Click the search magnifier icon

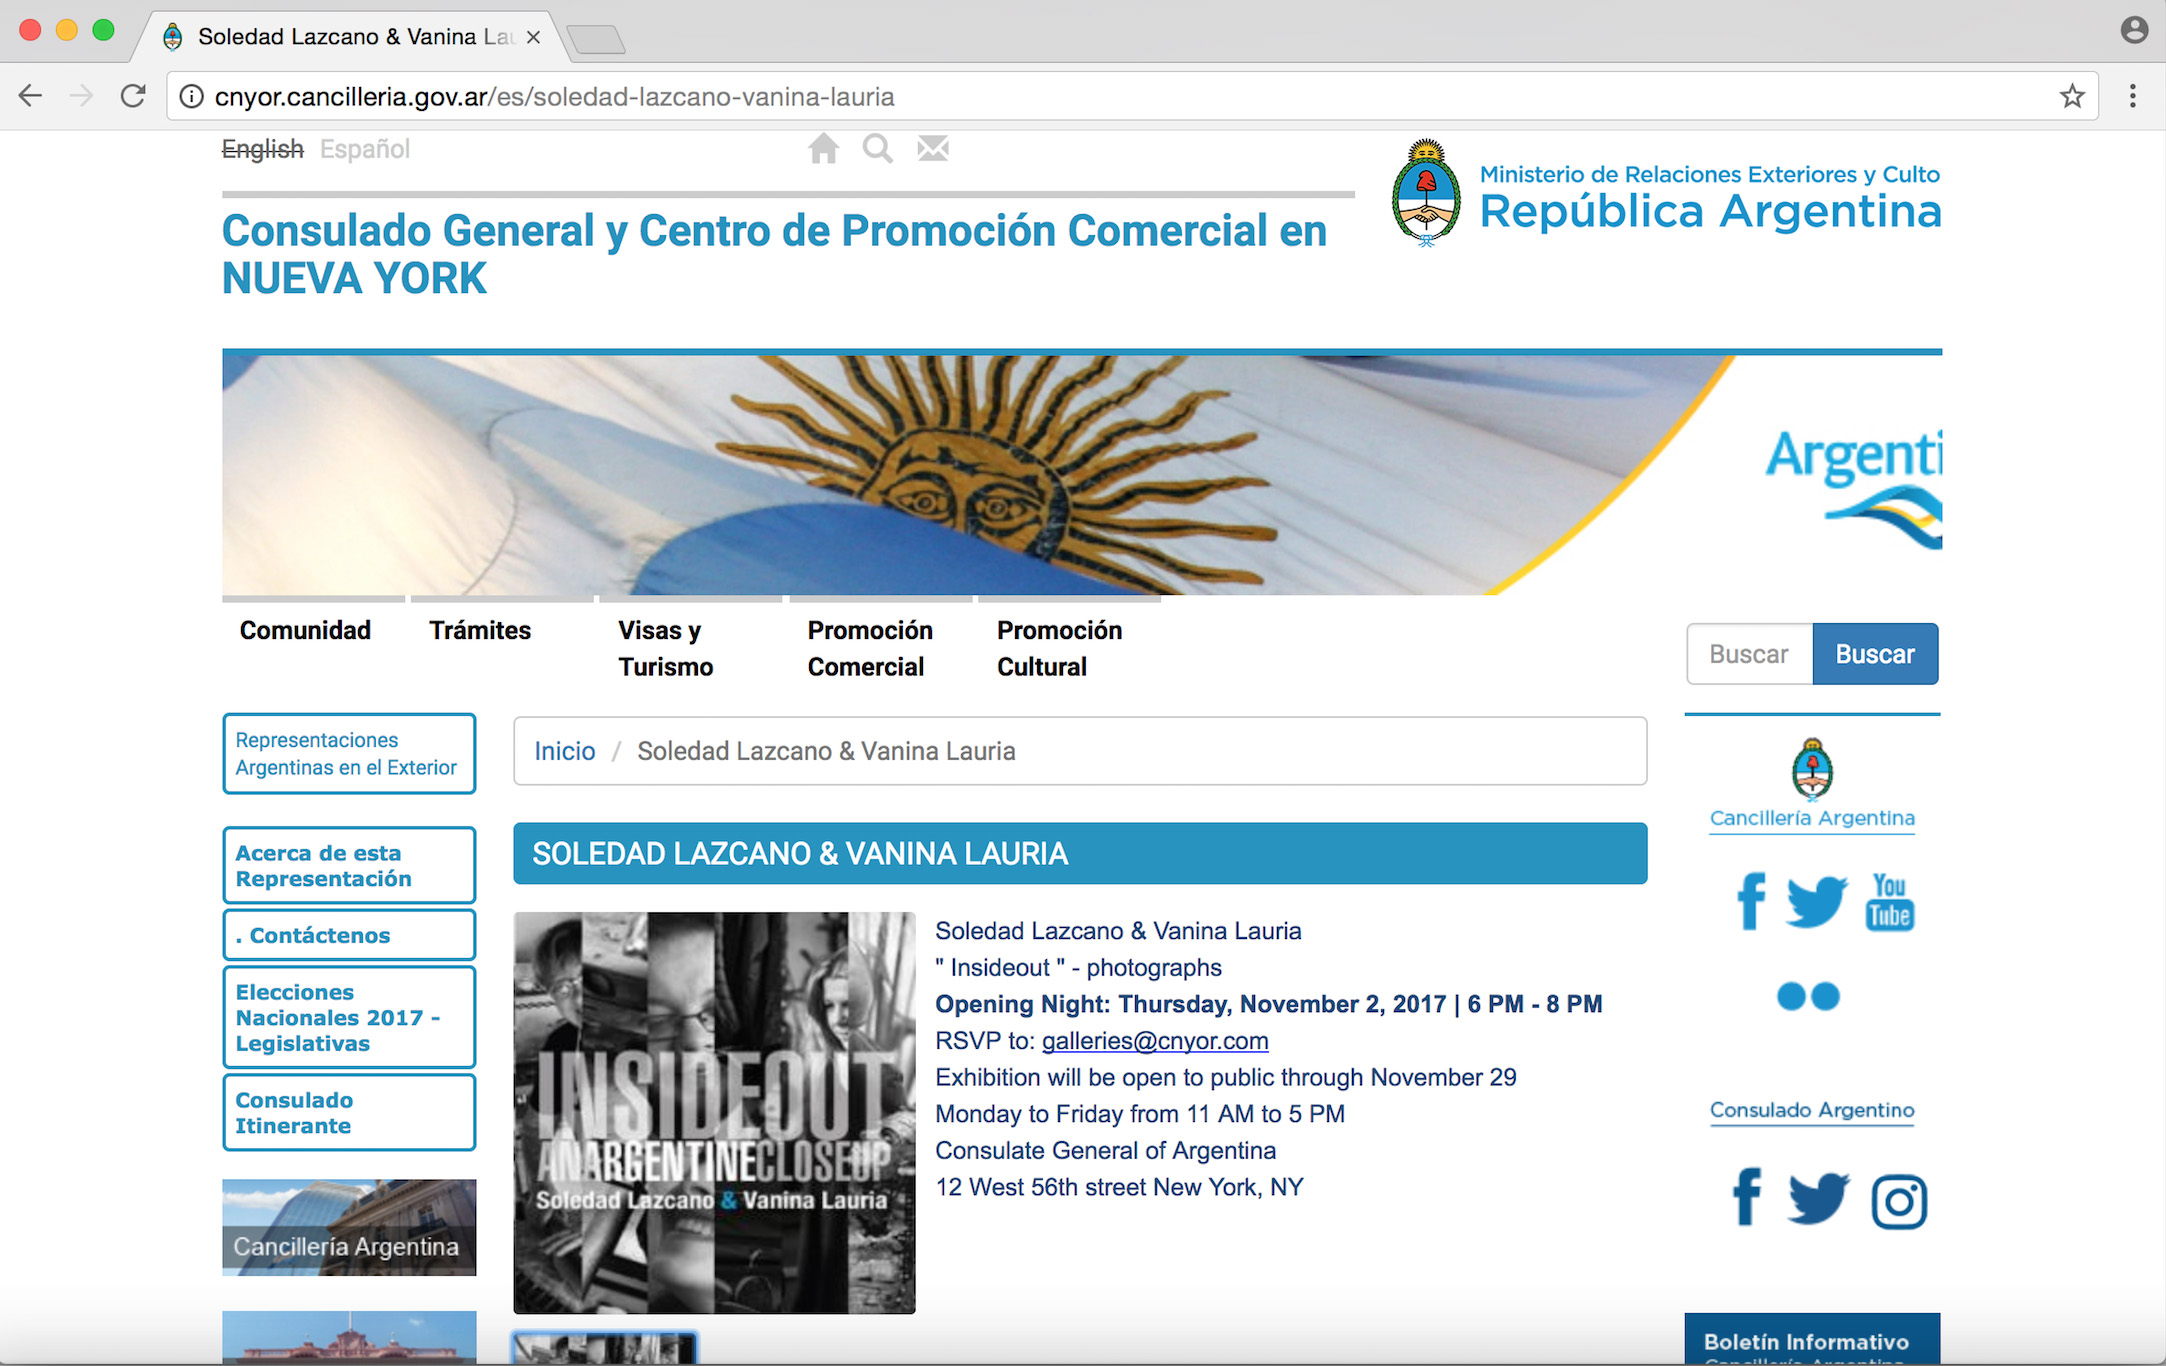tap(877, 148)
